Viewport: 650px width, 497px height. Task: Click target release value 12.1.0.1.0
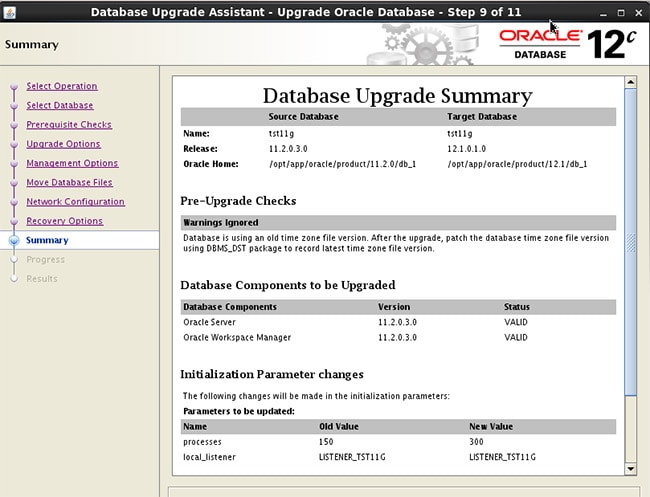tap(466, 149)
